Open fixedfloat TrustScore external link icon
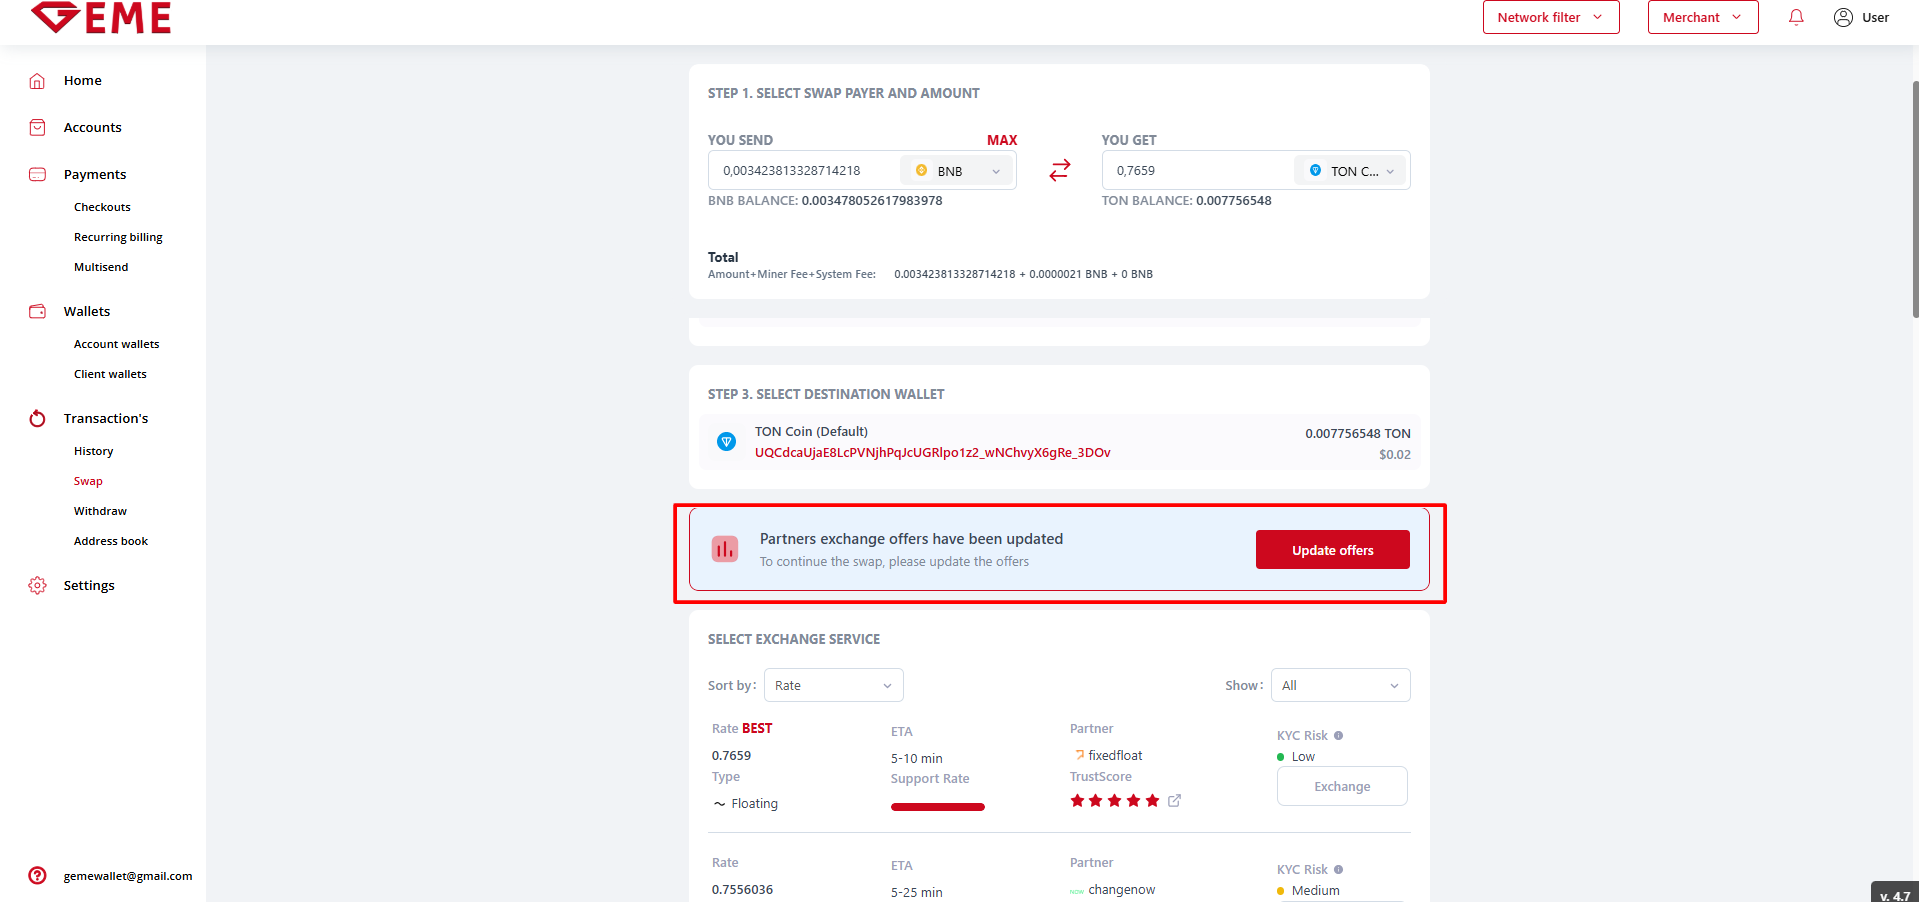The image size is (1919, 902). pyautogui.click(x=1174, y=800)
